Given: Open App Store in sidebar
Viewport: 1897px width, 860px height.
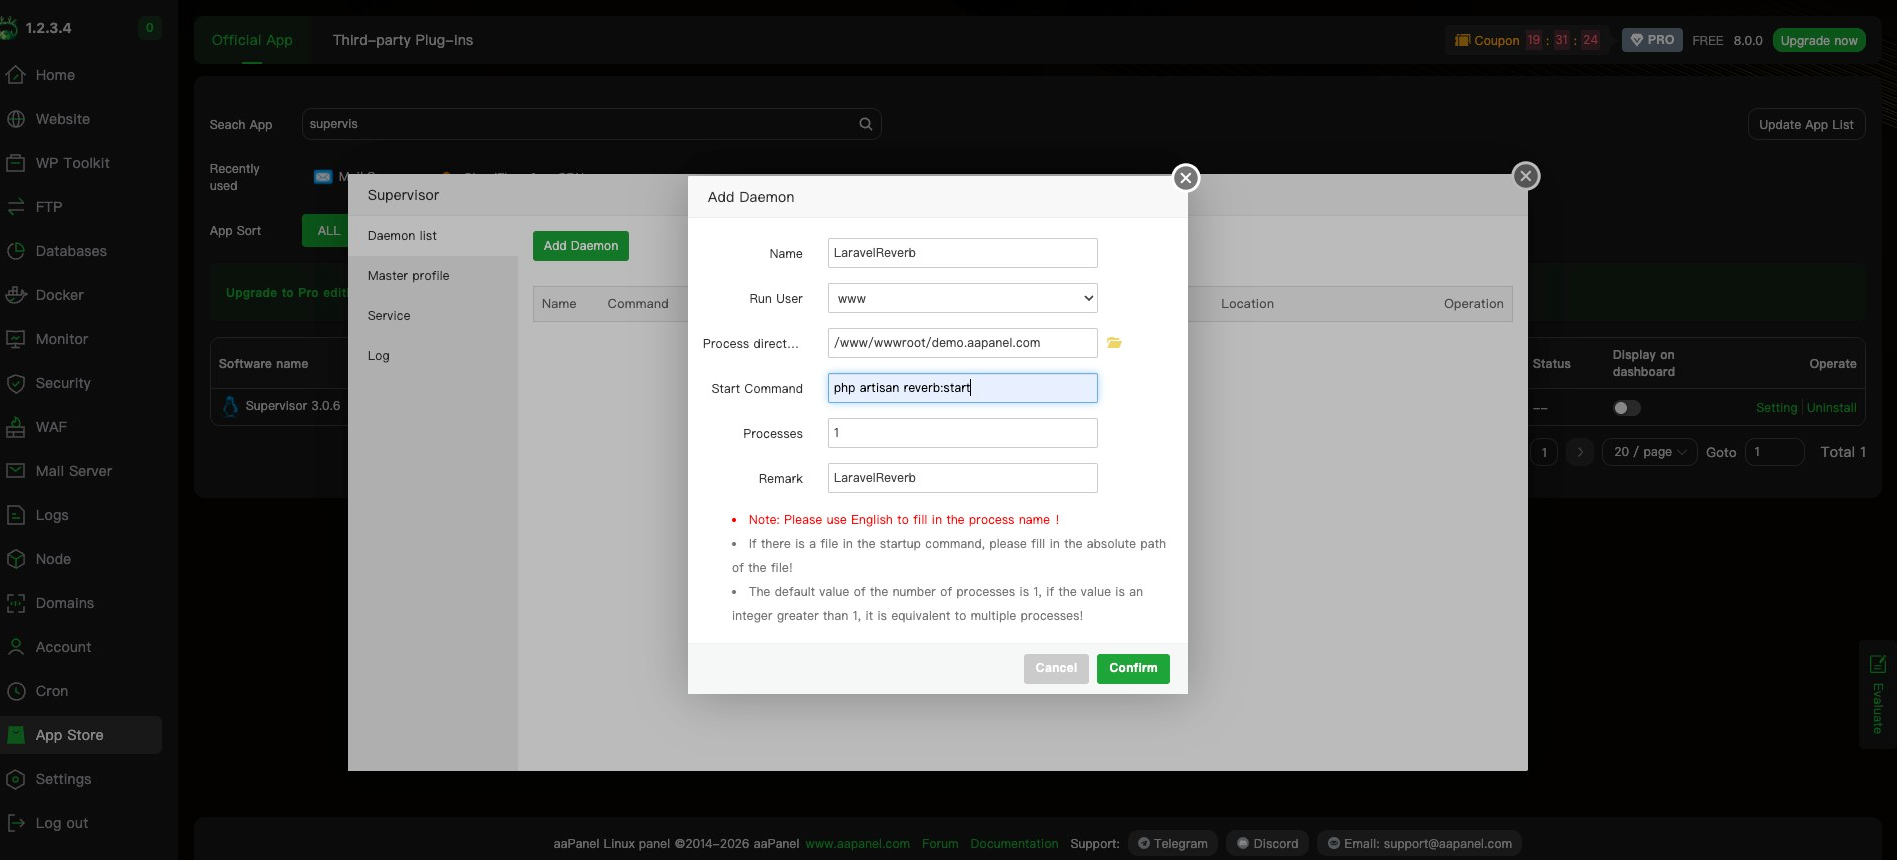Looking at the screenshot, I should tap(81, 735).
